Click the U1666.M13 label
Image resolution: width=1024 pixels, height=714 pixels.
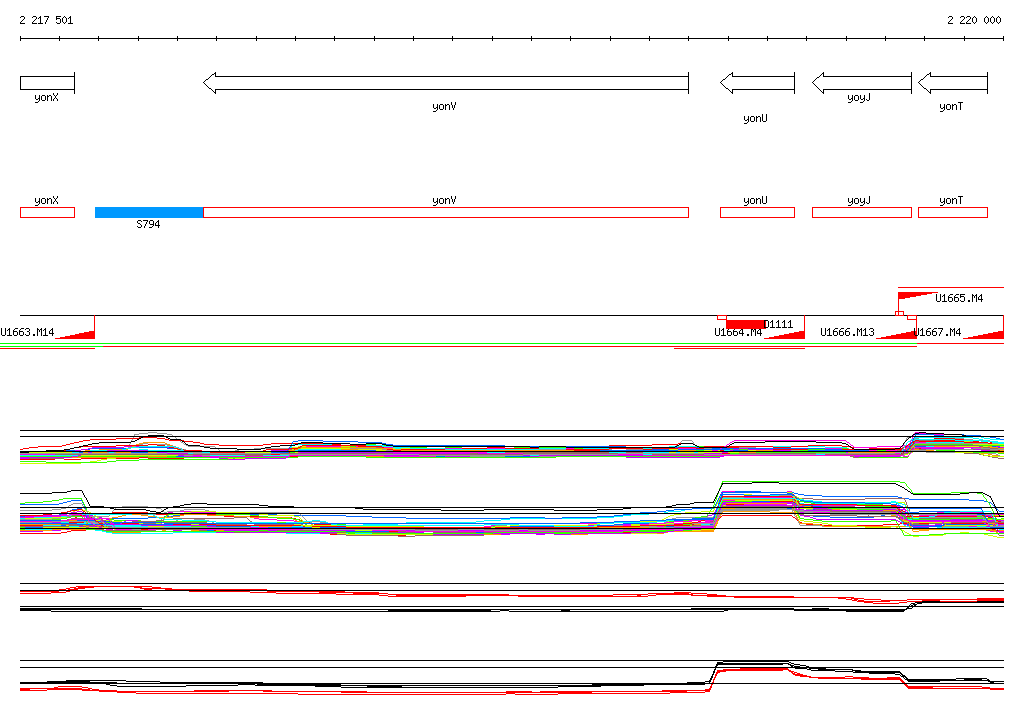[847, 333]
